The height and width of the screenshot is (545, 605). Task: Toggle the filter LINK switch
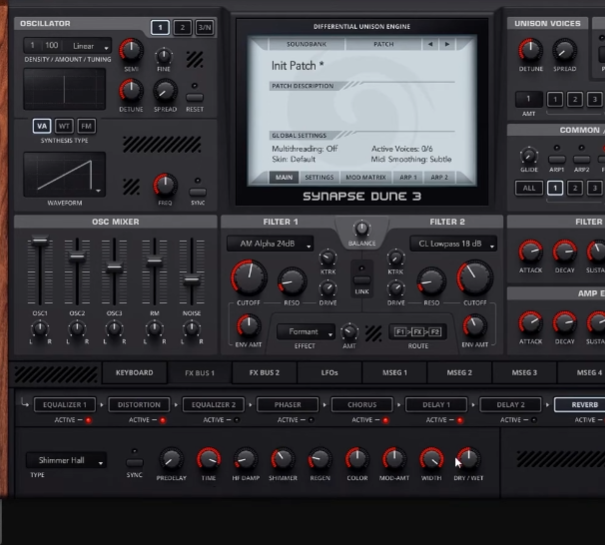pyautogui.click(x=362, y=279)
